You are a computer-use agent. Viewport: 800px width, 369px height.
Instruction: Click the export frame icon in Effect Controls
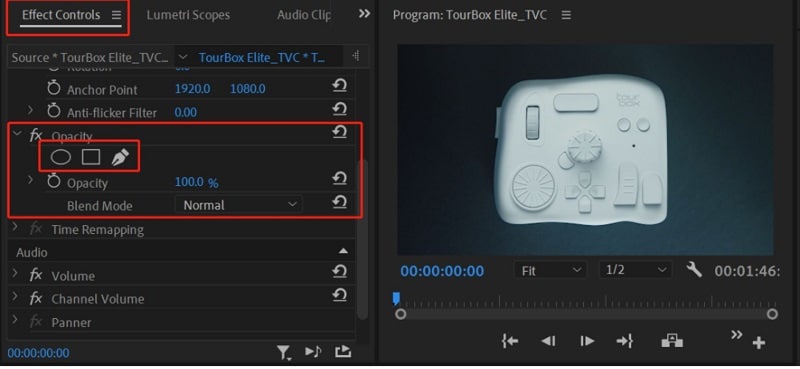343,352
